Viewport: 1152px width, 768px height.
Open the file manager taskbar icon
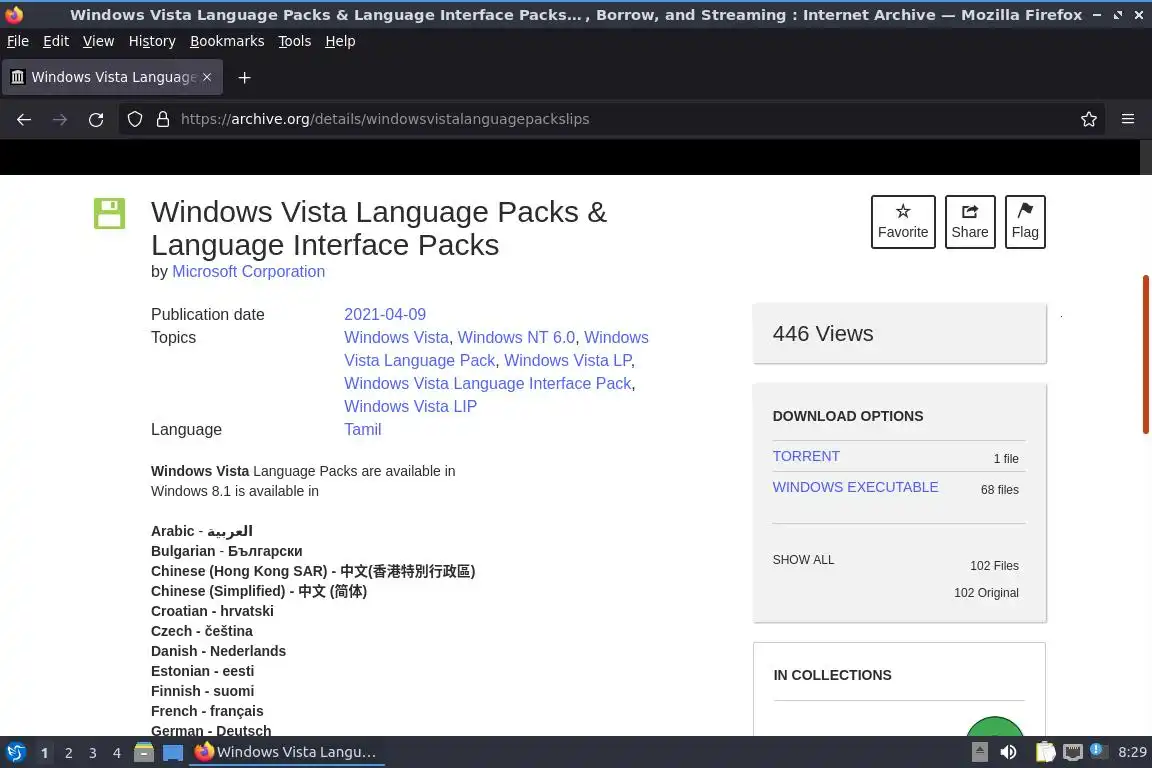coord(144,752)
